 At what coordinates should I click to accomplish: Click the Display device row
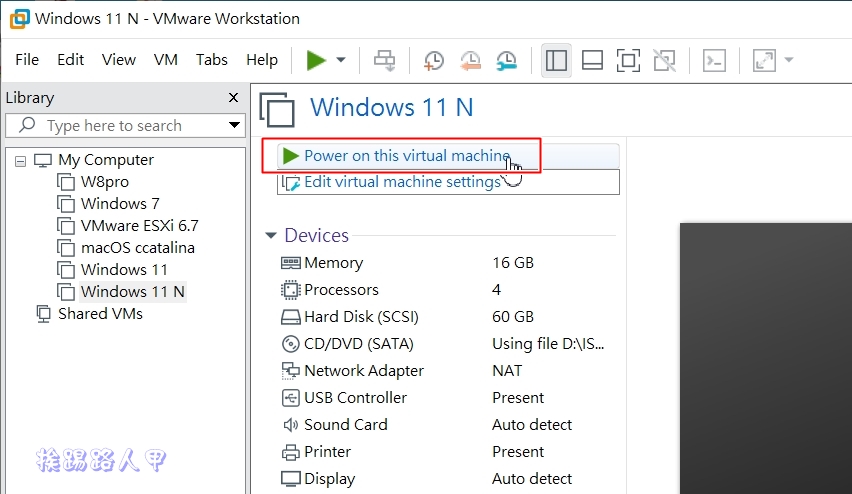[x=448, y=479]
